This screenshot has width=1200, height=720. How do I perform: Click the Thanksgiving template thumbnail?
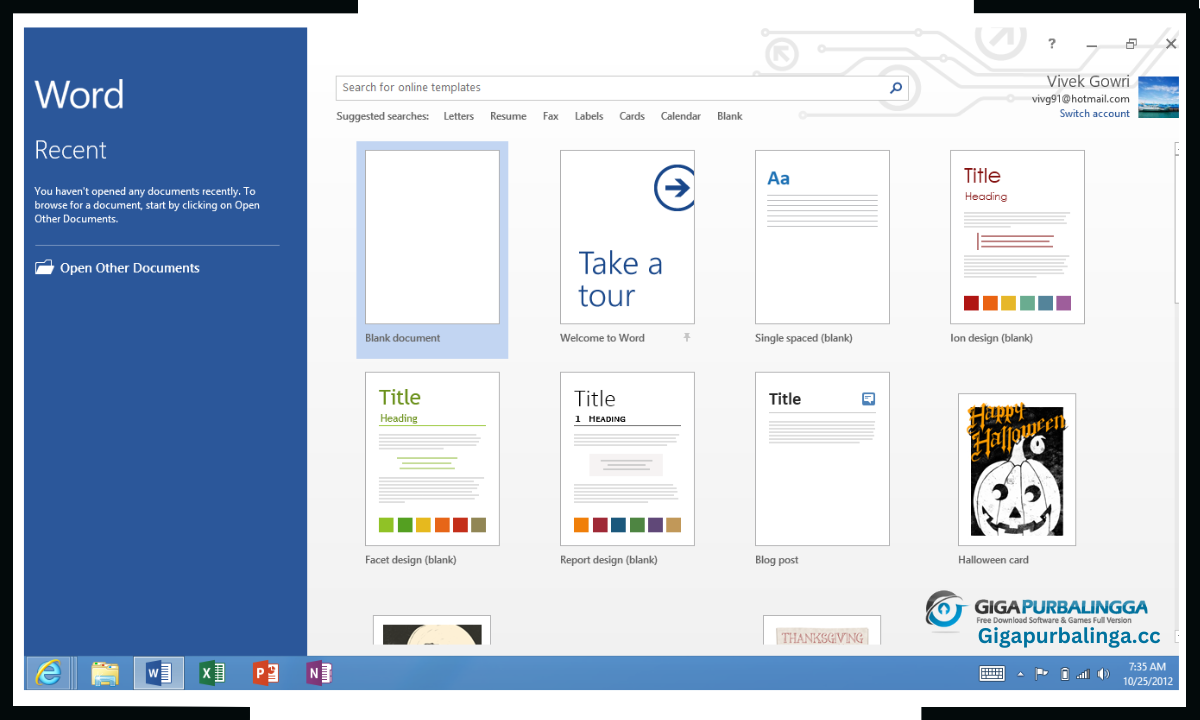(x=822, y=630)
